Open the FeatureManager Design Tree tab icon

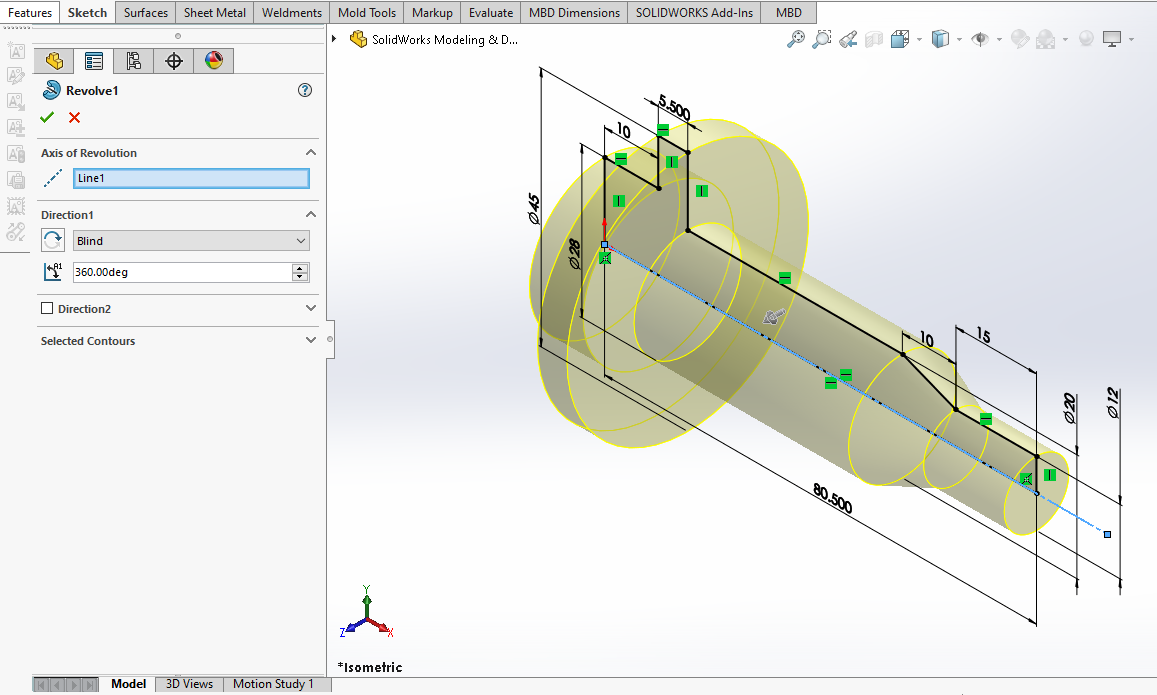pos(54,61)
